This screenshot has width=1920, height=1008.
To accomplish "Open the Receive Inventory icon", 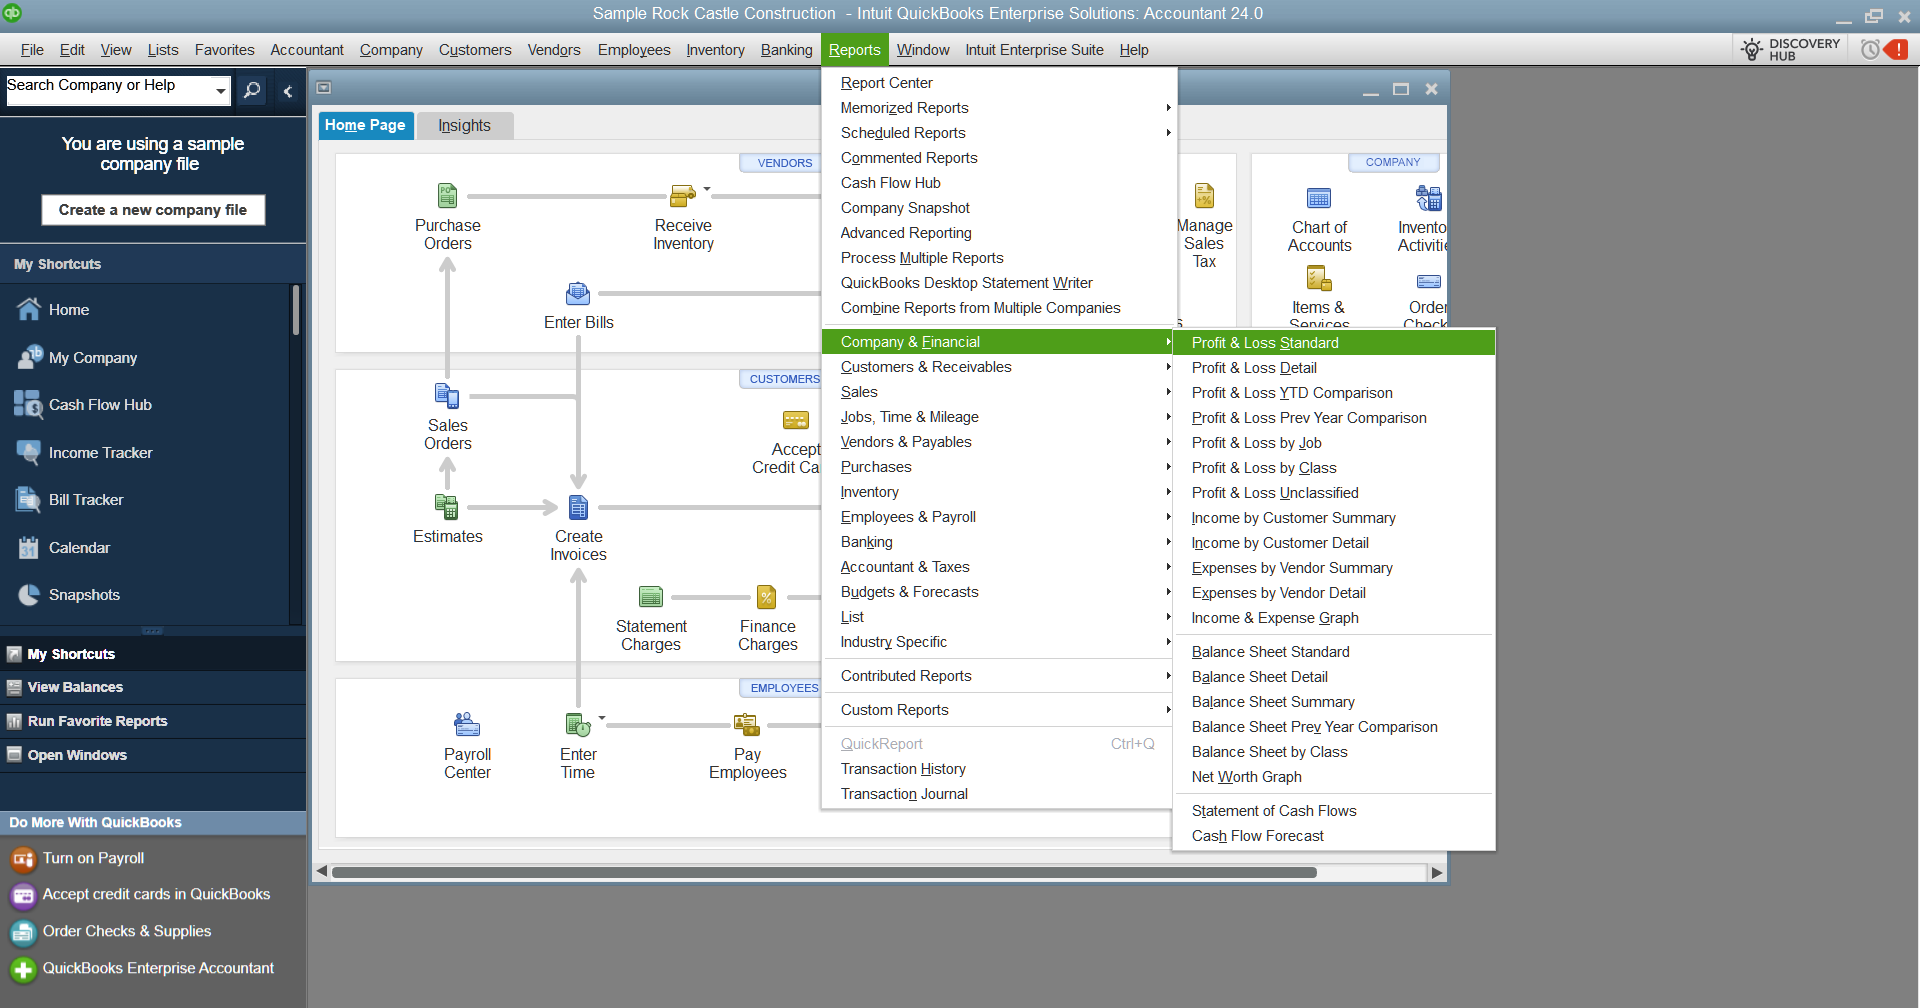I will coord(682,195).
